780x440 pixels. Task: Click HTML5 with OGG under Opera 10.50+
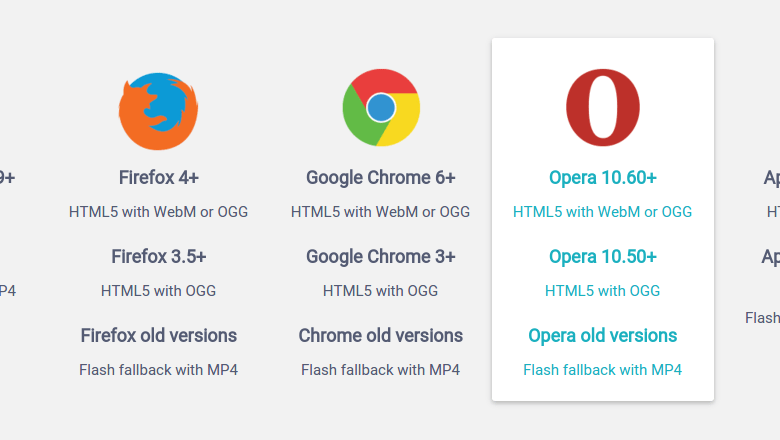tap(603, 291)
